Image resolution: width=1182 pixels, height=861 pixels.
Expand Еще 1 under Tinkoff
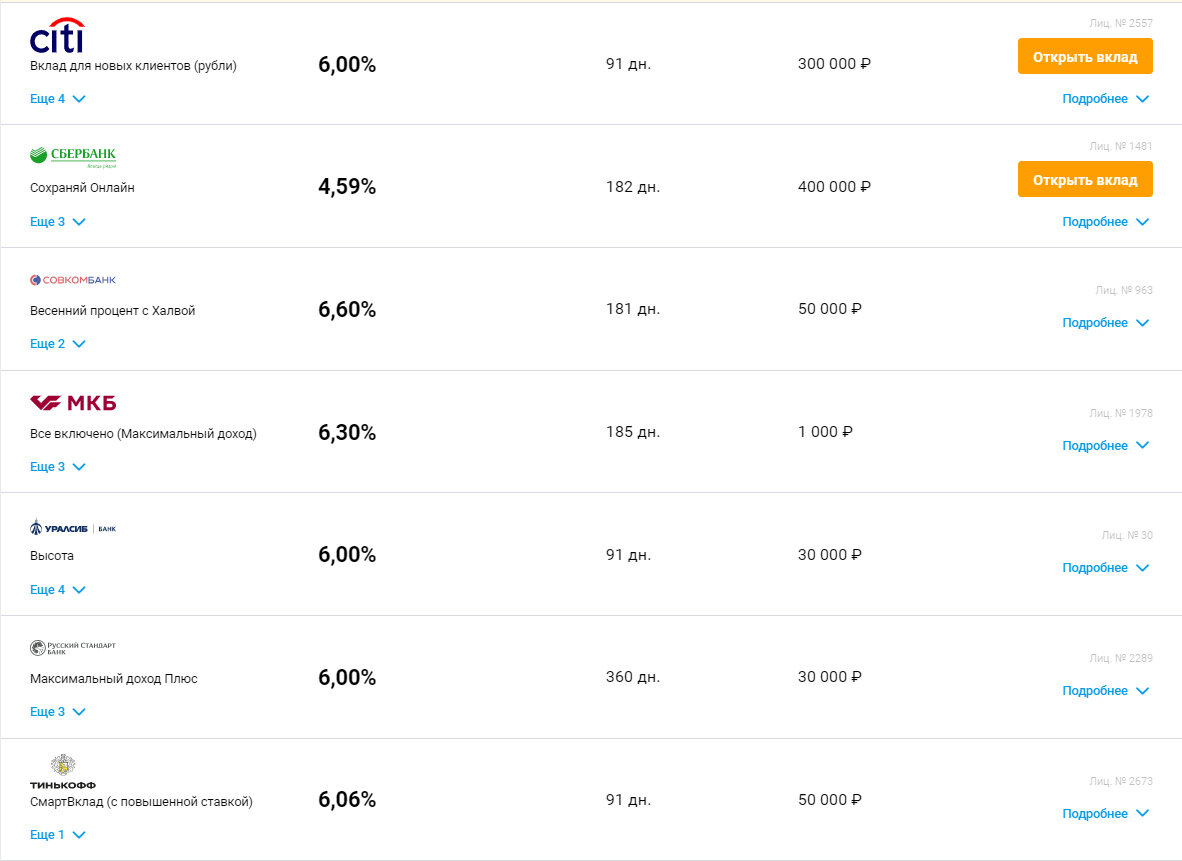[57, 835]
